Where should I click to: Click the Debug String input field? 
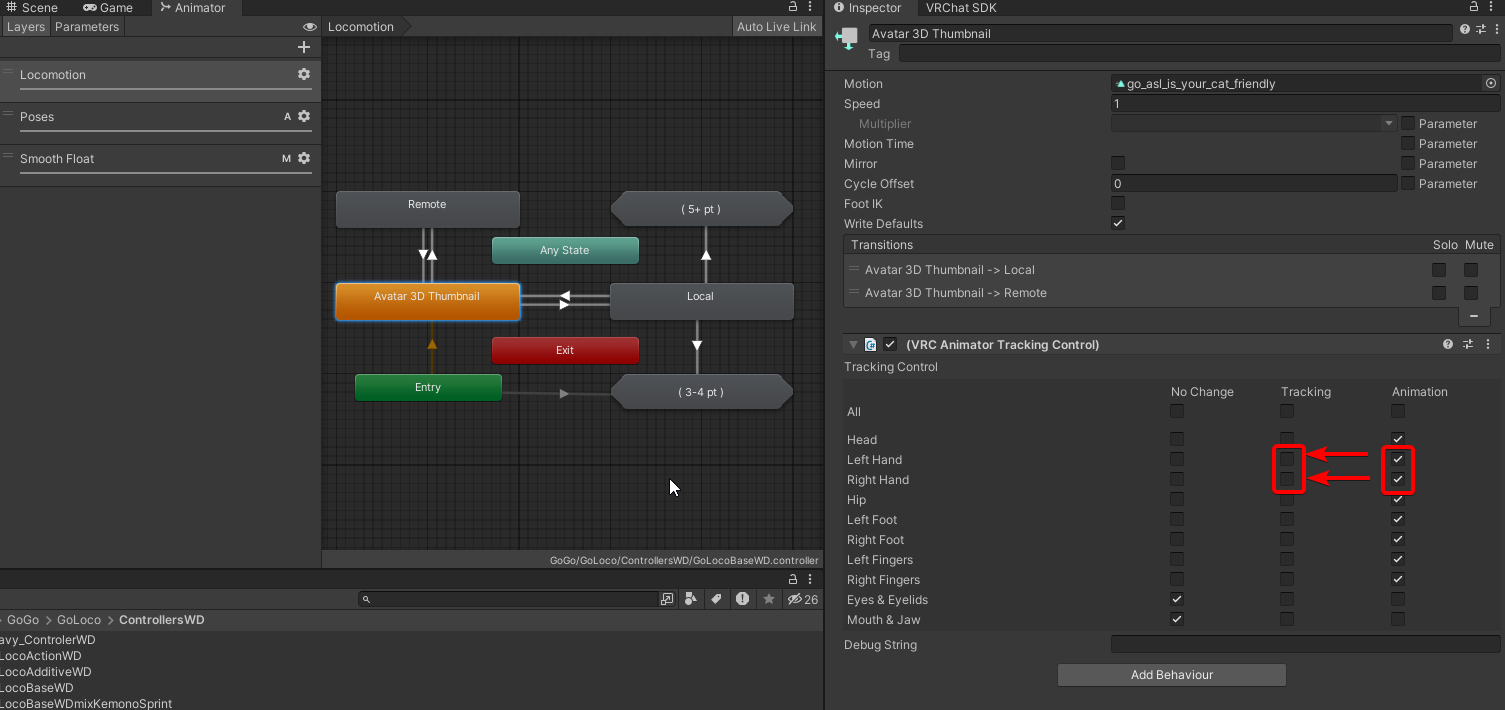coord(1305,645)
